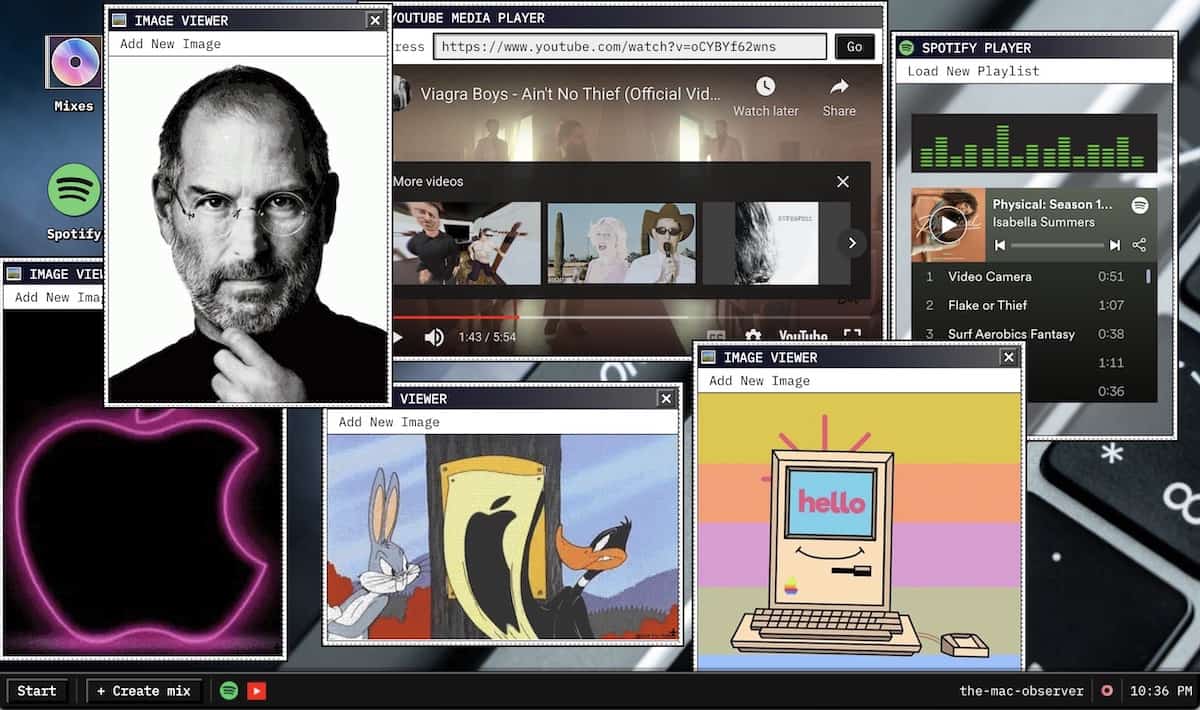Viewport: 1200px width, 710px height.
Task: Click the Steve Jobs portrait image
Action: (247, 229)
